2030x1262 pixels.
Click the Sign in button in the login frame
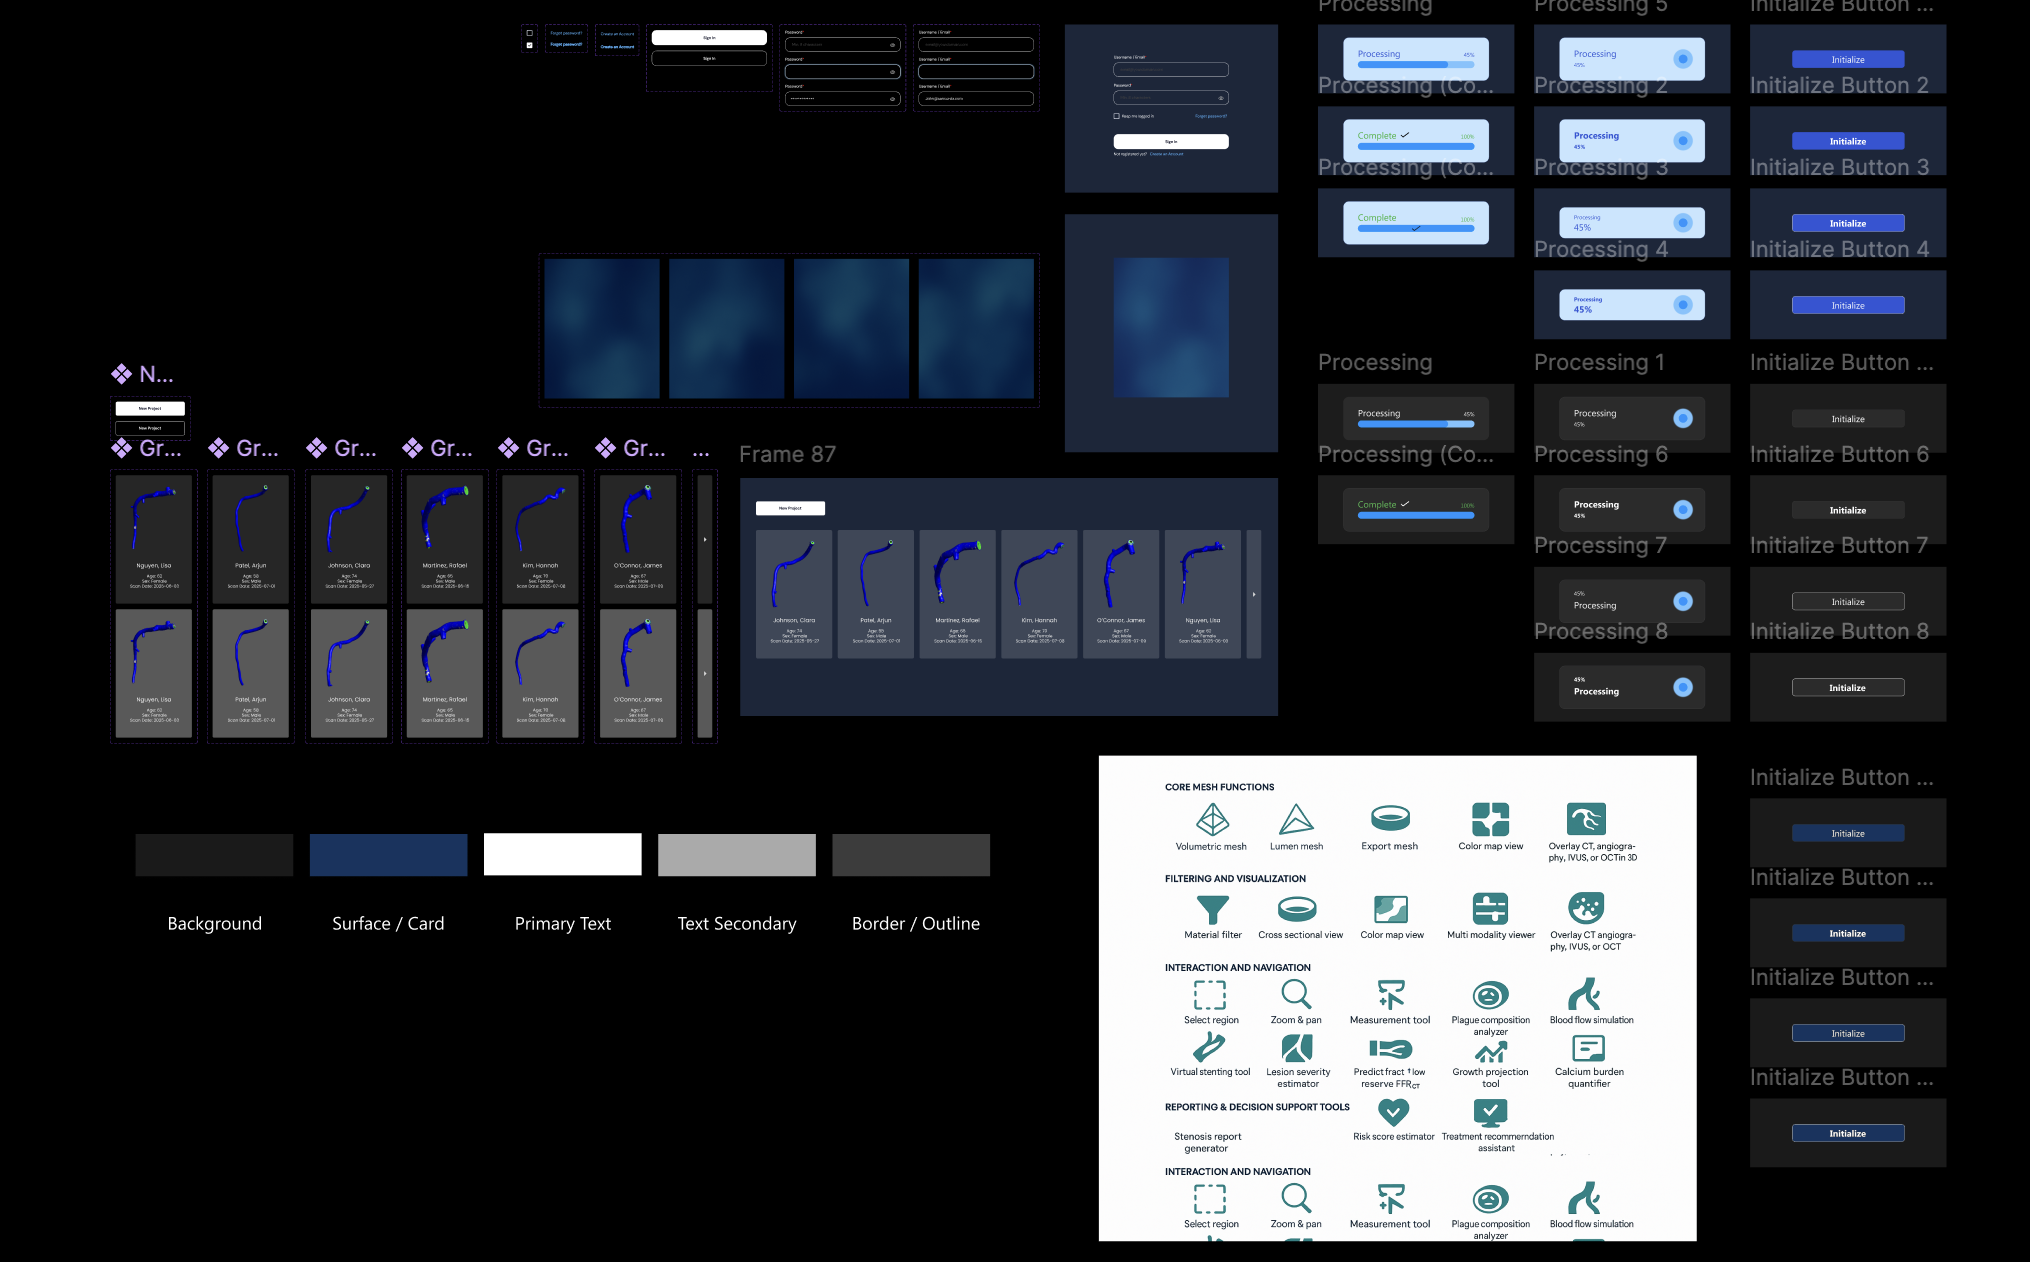pyautogui.click(x=1171, y=141)
